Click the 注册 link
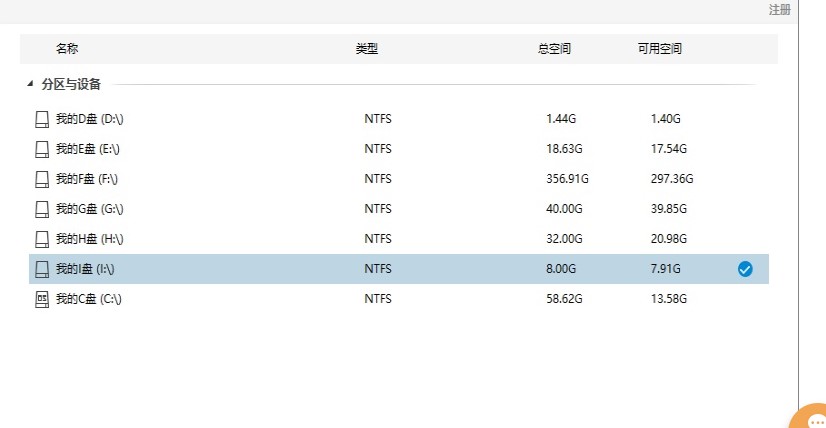Image resolution: width=826 pixels, height=428 pixels. (779, 10)
